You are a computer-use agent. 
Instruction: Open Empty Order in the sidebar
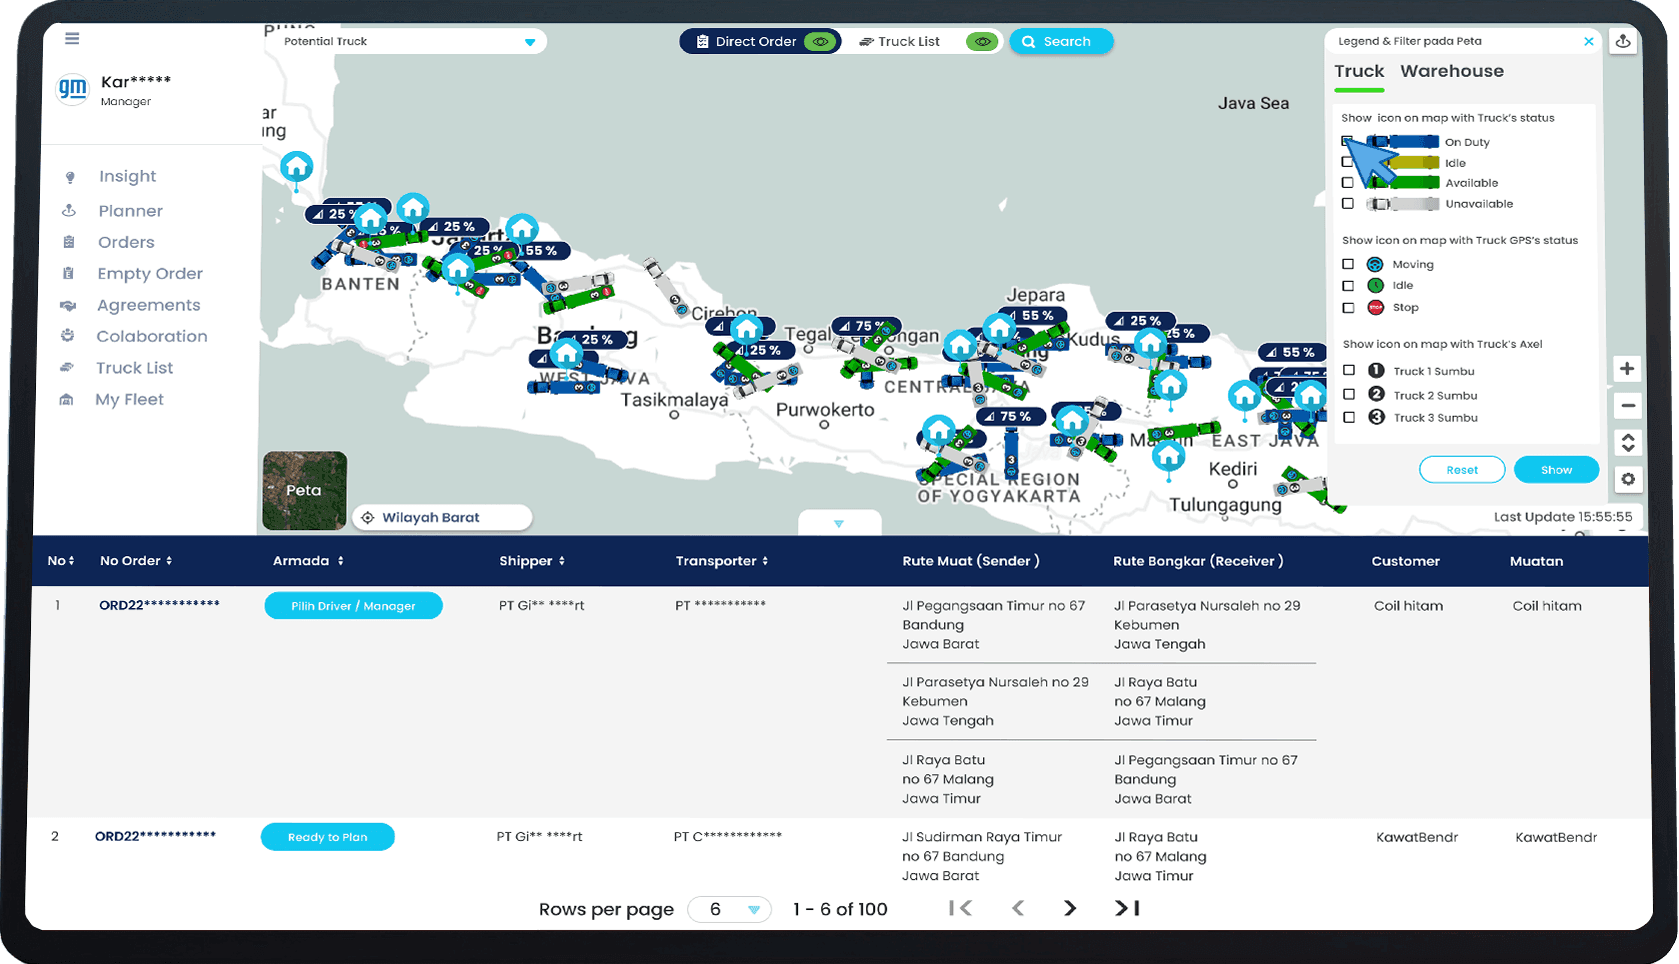150,274
